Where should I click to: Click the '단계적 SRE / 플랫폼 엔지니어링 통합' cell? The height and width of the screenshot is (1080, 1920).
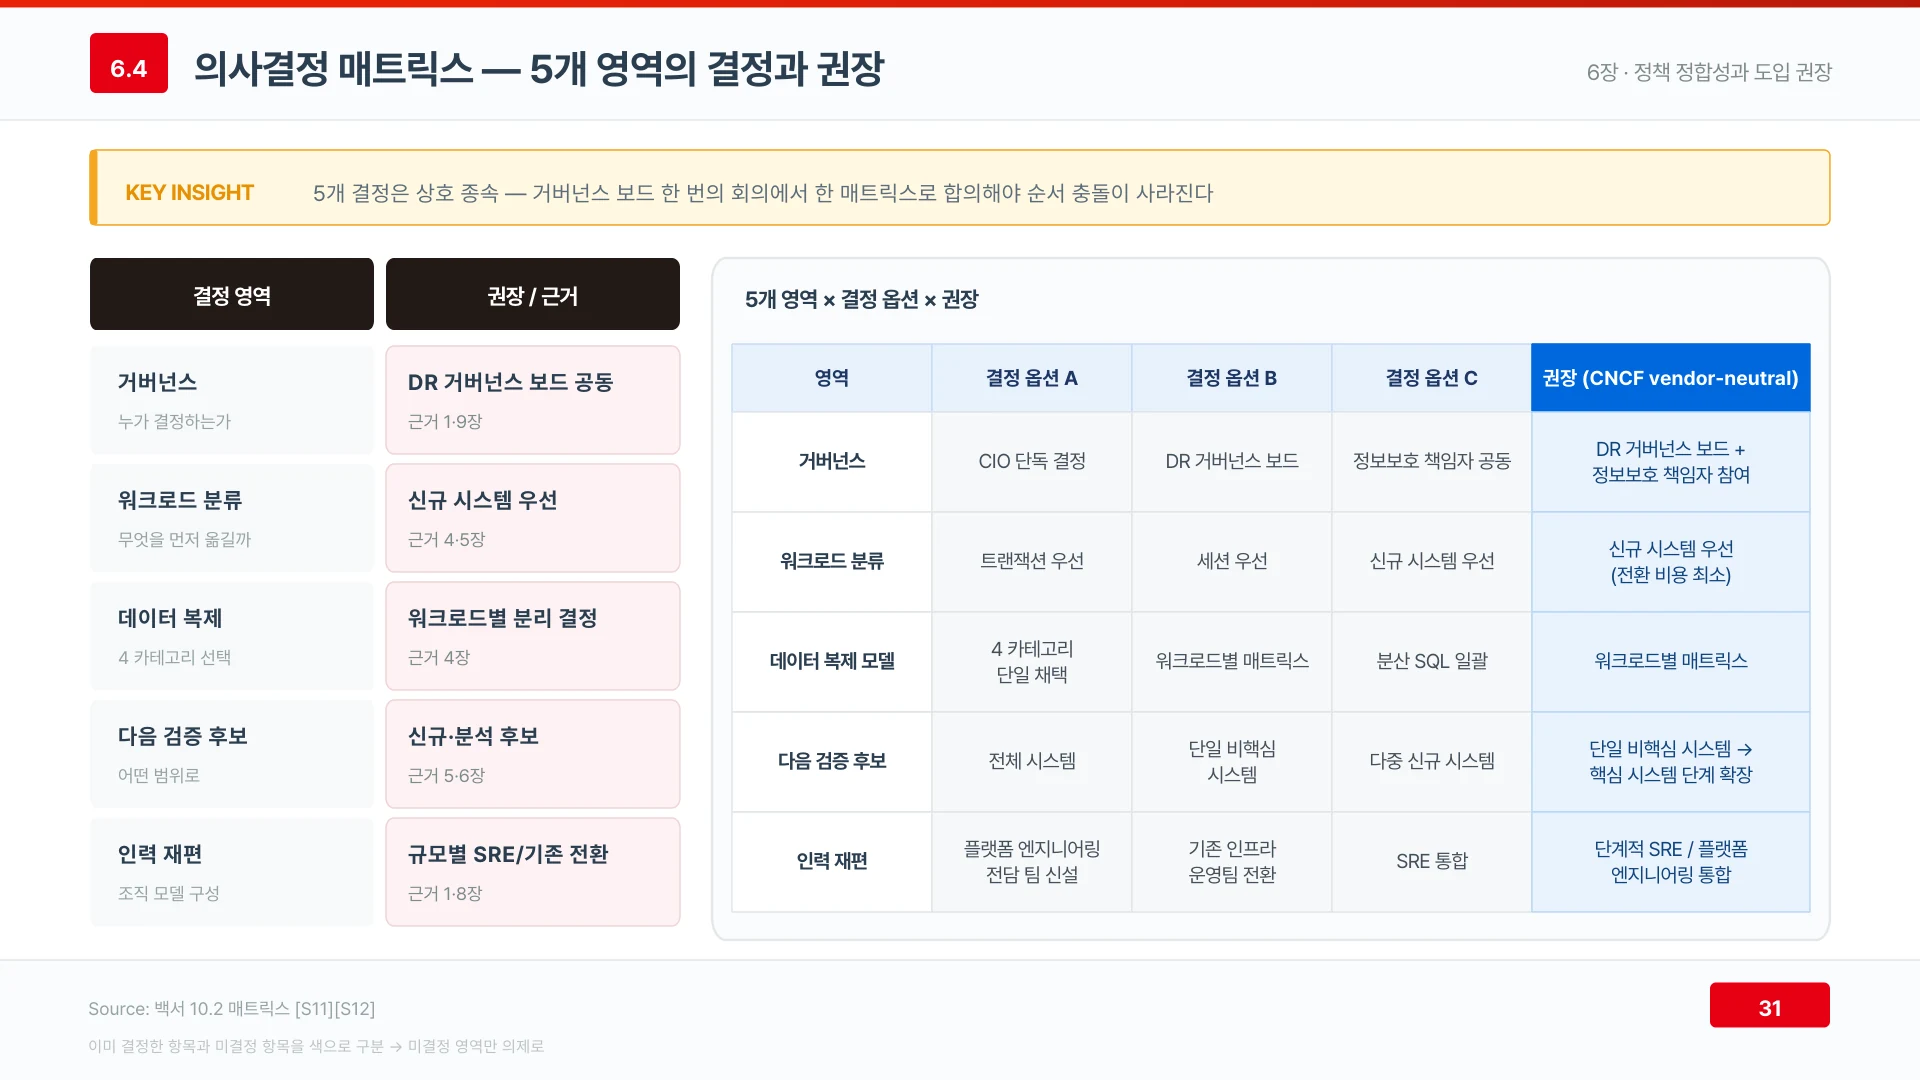pyautogui.click(x=1671, y=862)
